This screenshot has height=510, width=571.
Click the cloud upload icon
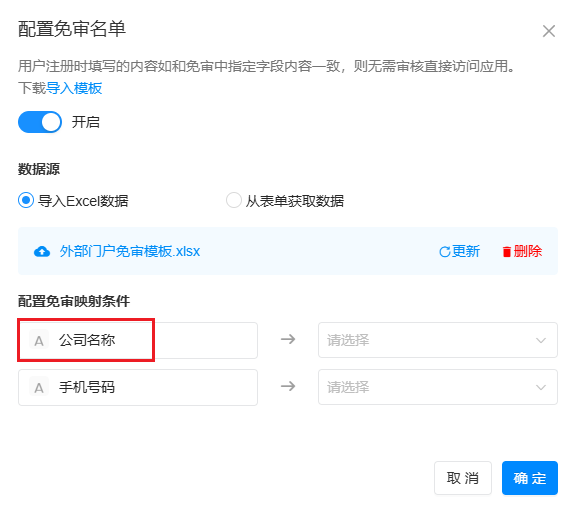click(x=42, y=252)
